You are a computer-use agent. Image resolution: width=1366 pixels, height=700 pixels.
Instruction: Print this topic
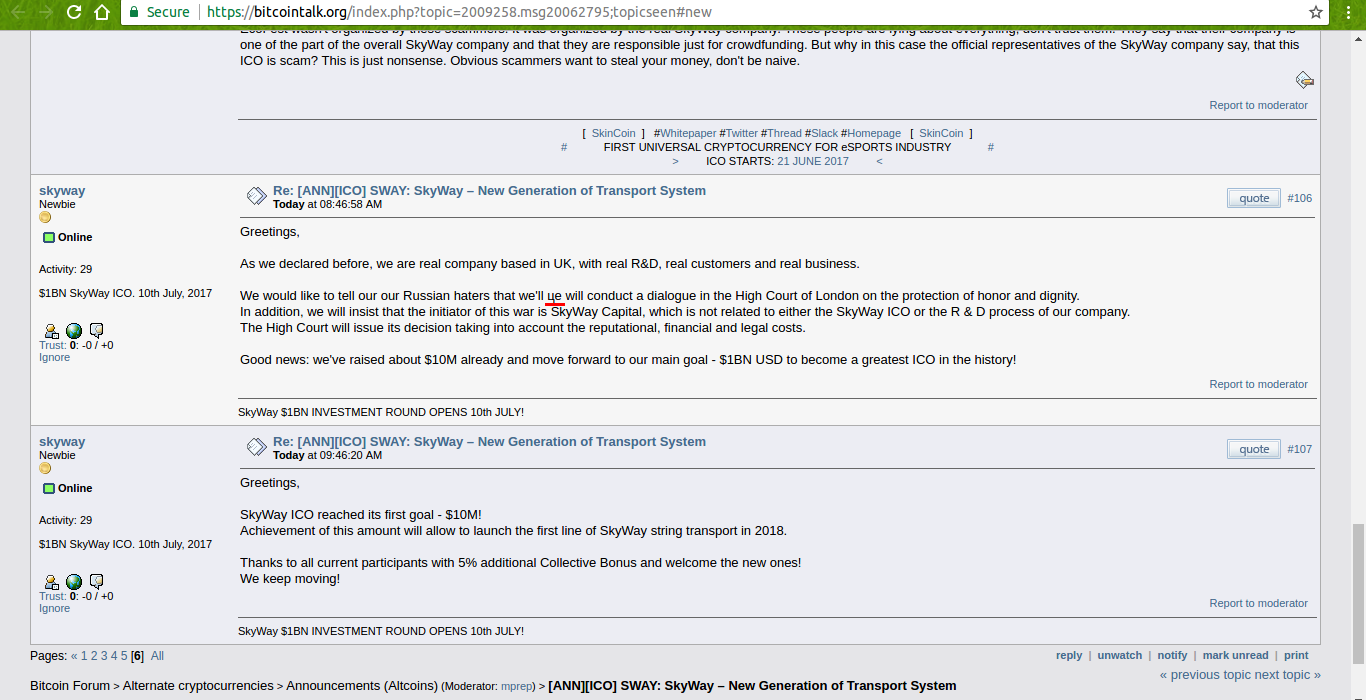[x=1296, y=655]
